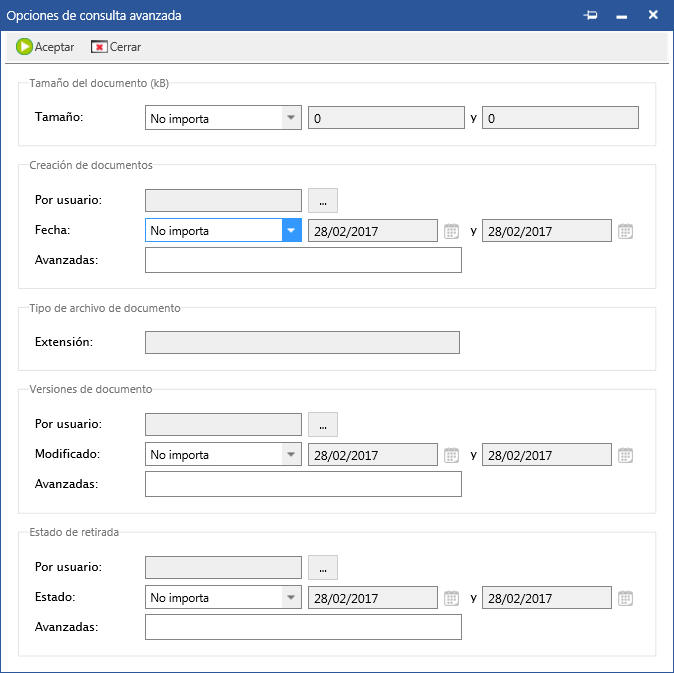Click the second Estado date field

pos(547,598)
